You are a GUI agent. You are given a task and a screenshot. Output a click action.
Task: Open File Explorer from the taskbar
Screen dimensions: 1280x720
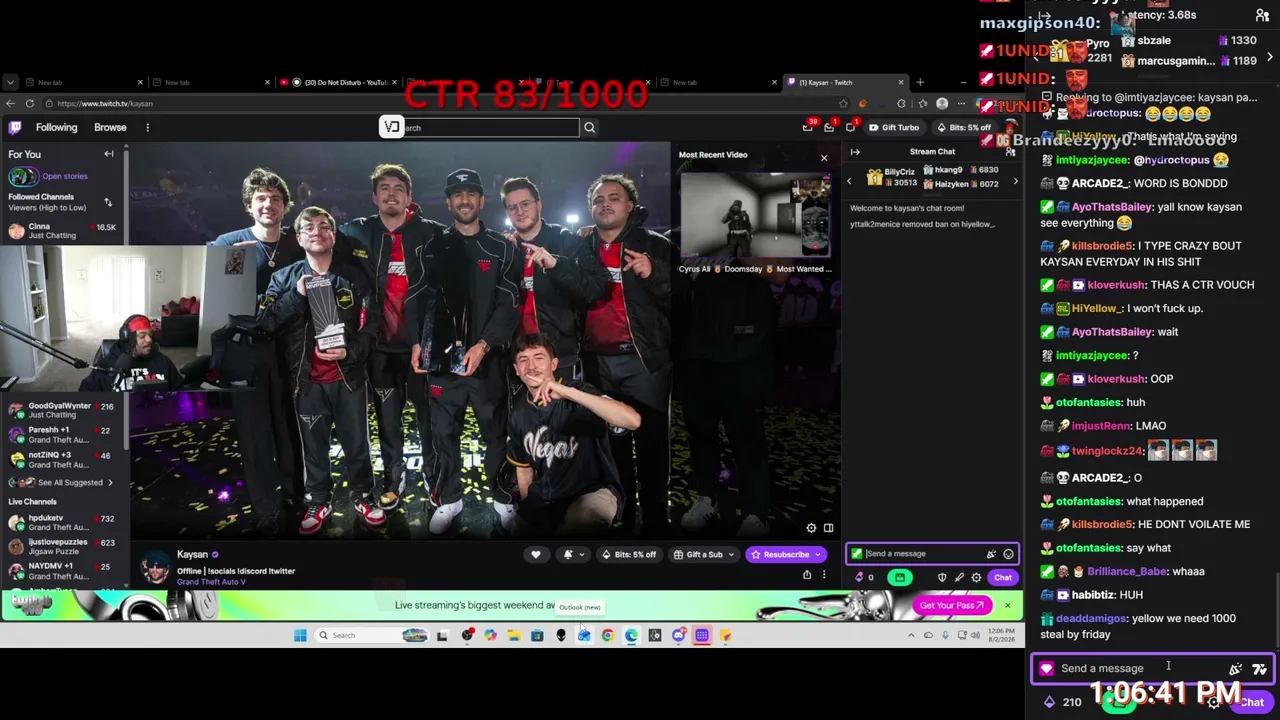click(513, 635)
